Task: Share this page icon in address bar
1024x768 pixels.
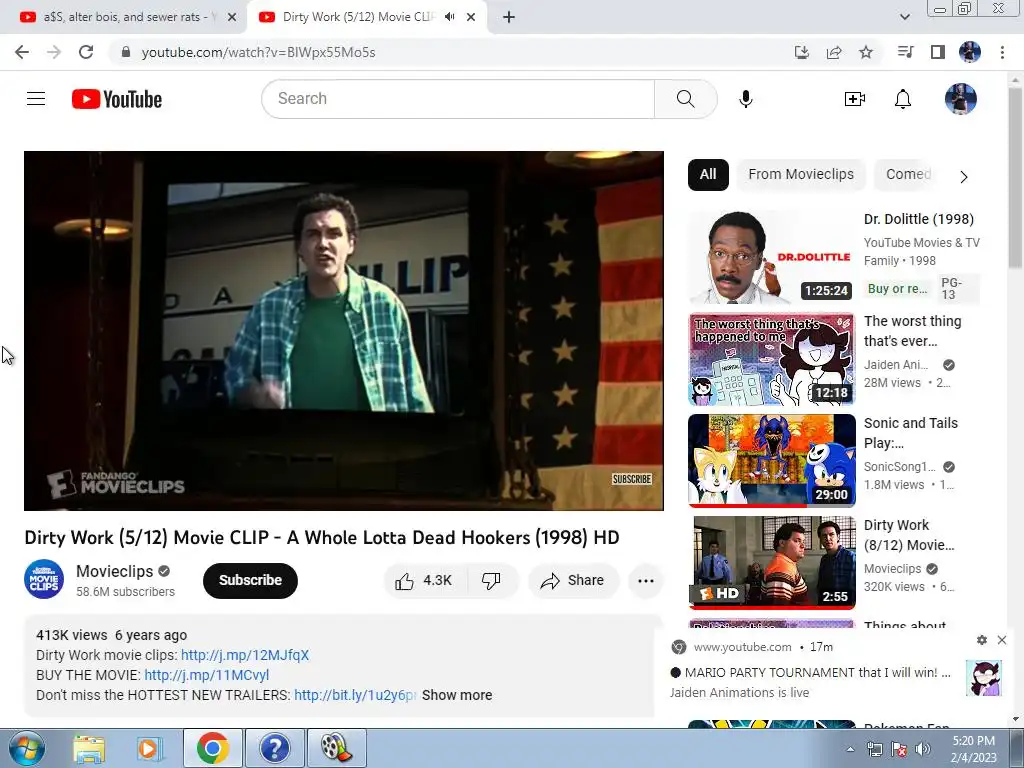Action: click(x=834, y=52)
